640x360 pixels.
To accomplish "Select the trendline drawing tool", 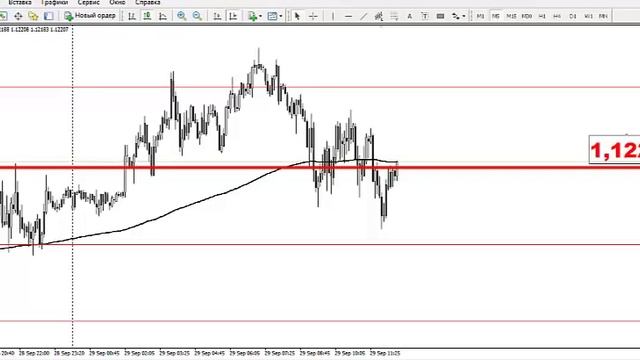I will pos(363,16).
